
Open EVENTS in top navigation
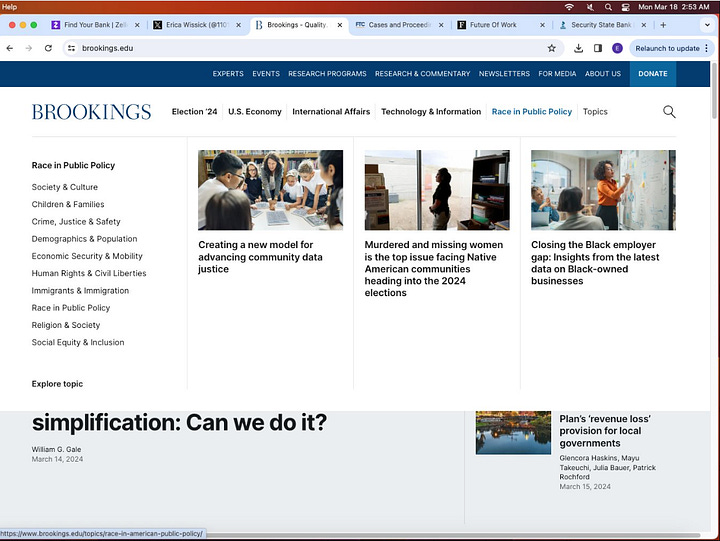pos(266,74)
